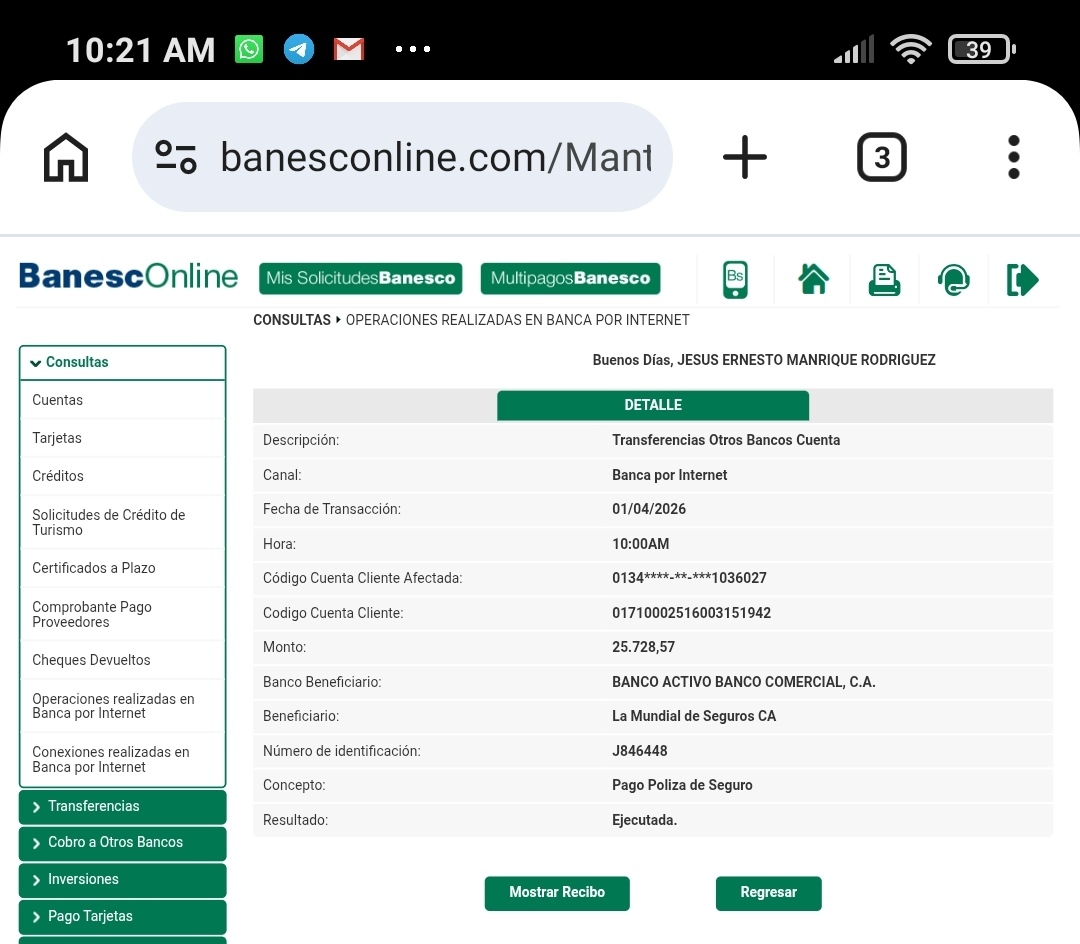Screen dimensions: 1080x944
Task: Open a new browser tab with plus icon
Action: click(744, 157)
